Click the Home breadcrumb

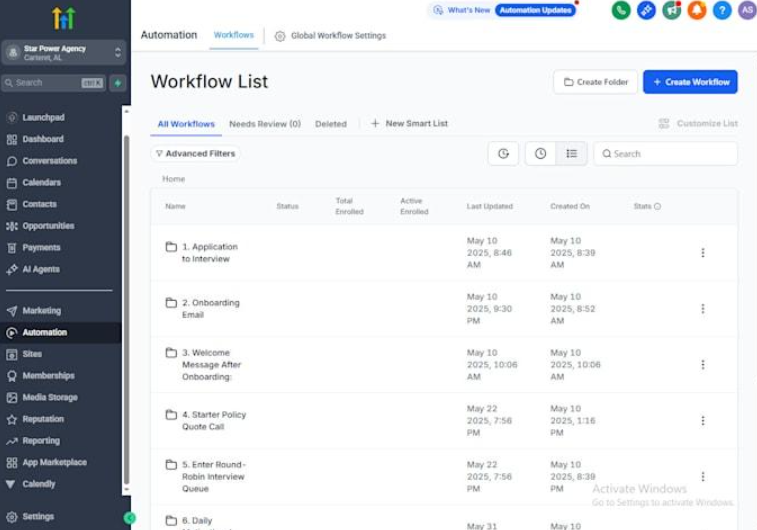pyautogui.click(x=173, y=179)
